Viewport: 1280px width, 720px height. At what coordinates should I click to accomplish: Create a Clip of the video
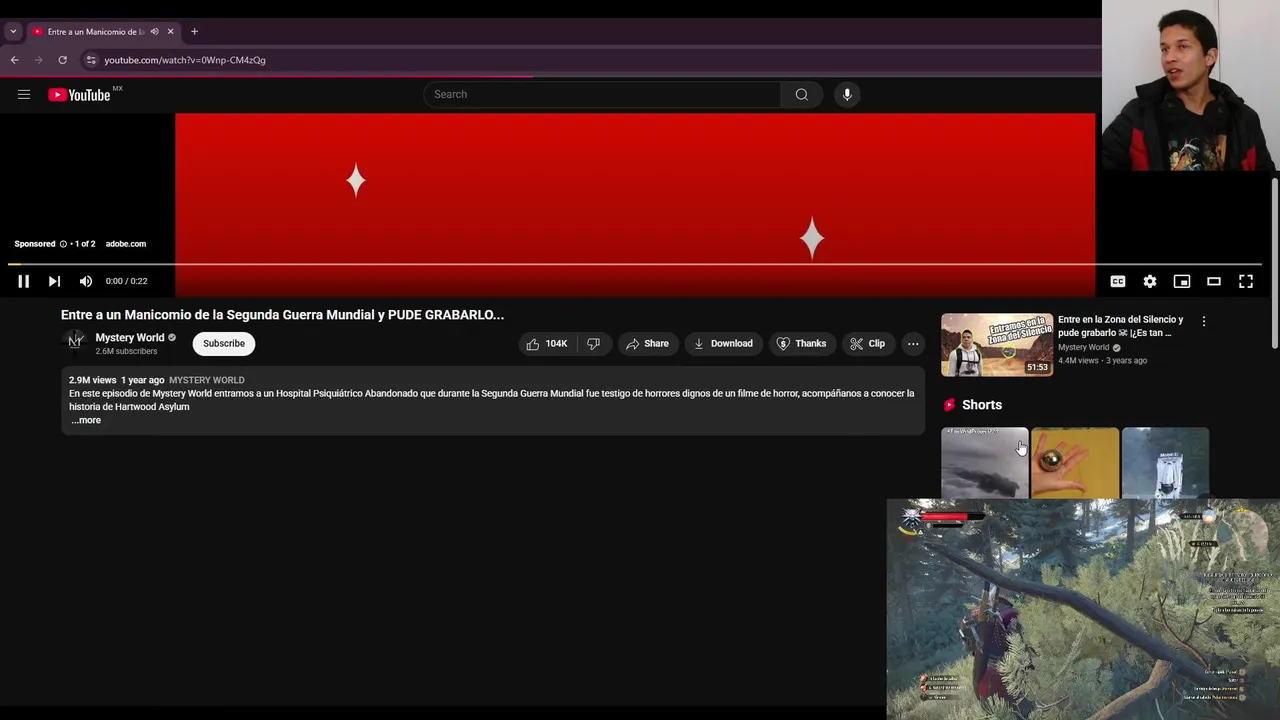tap(867, 344)
